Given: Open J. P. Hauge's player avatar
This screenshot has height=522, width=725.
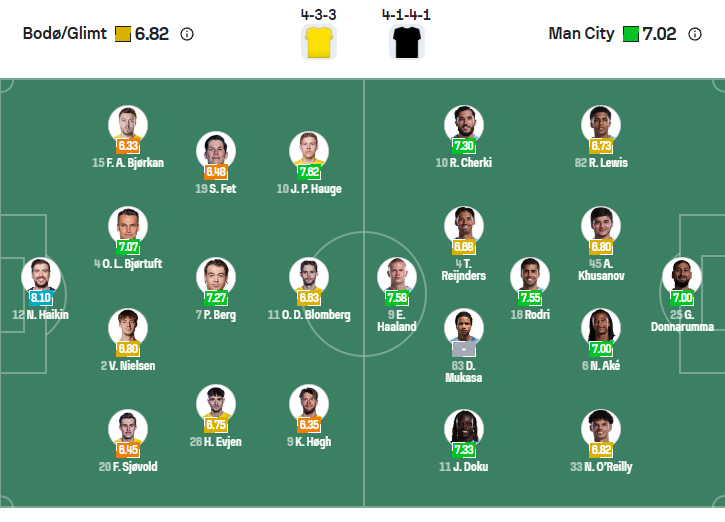Looking at the screenshot, I should tap(309, 151).
